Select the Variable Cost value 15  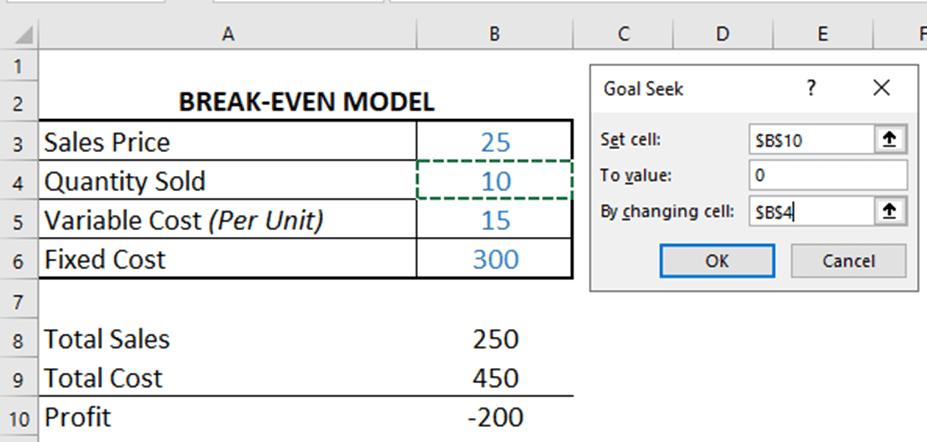495,220
